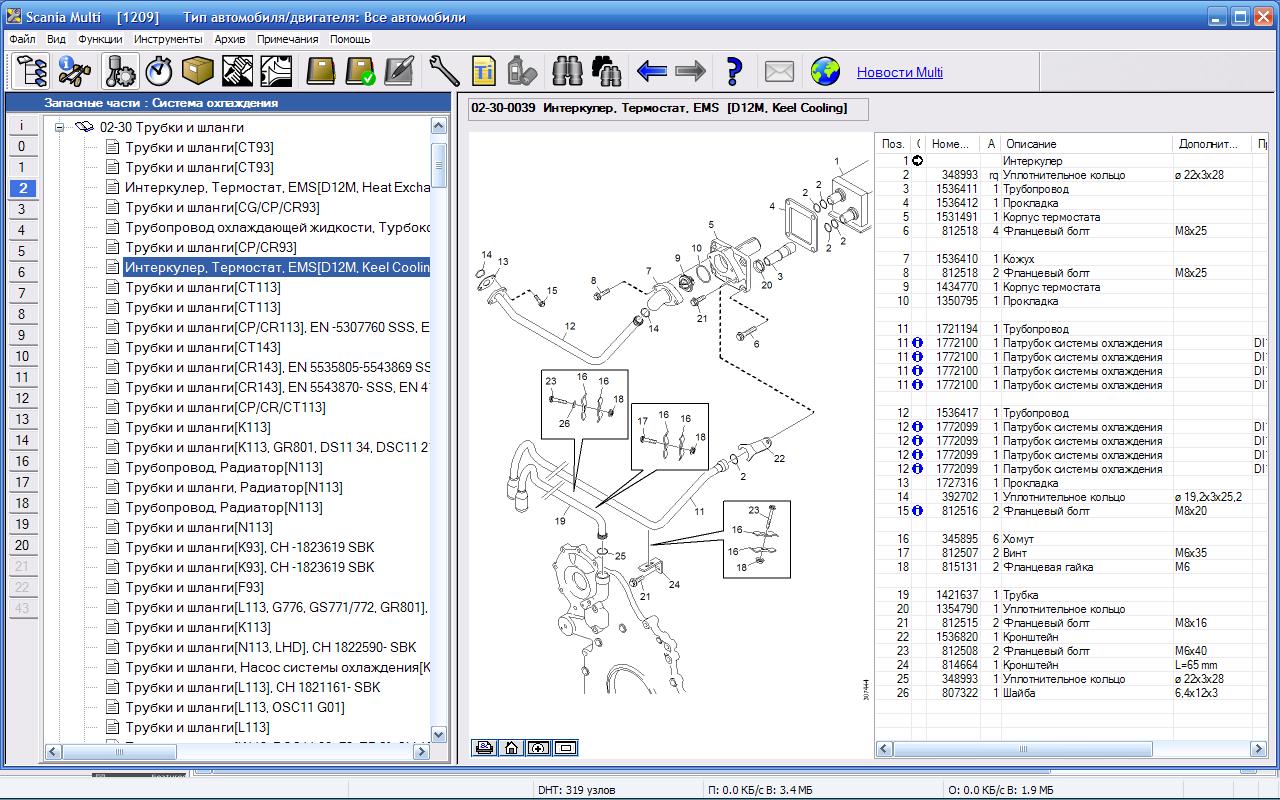Click the envelope mail icon
Image resolution: width=1280 pixels, height=800 pixels.
(779, 71)
